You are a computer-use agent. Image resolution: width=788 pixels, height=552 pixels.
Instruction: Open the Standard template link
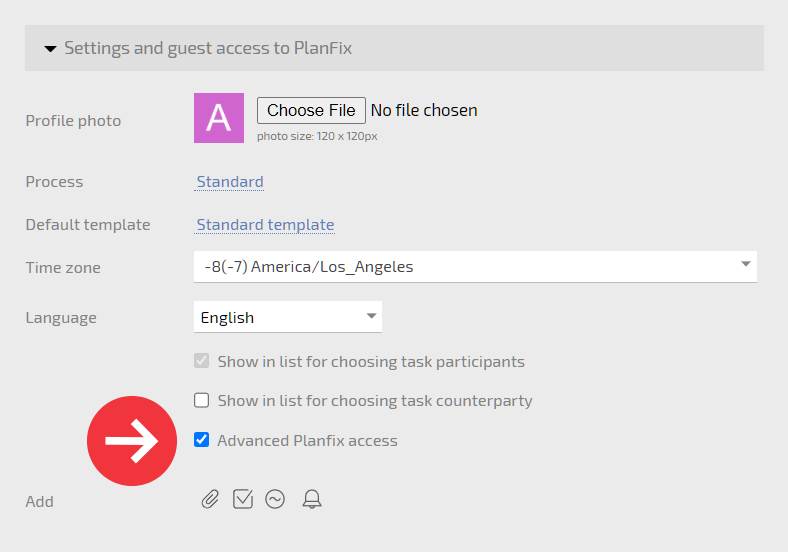[x=265, y=225]
